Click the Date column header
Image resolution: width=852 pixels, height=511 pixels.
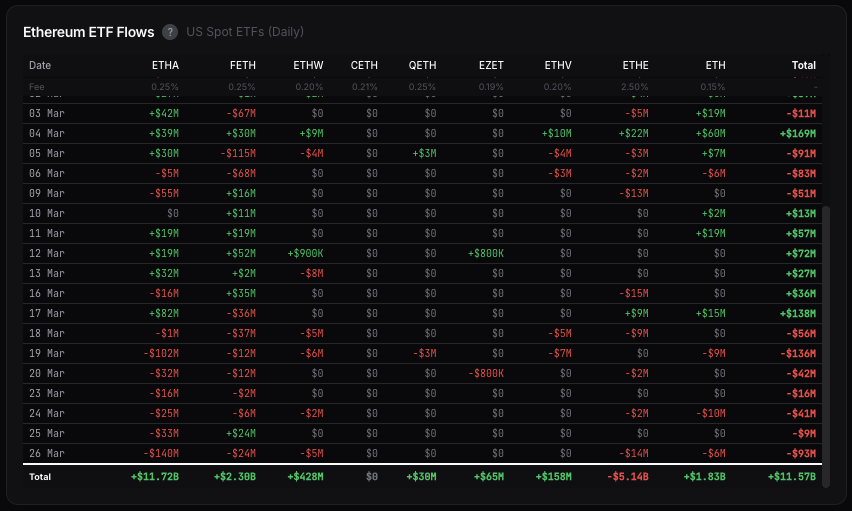click(40, 65)
